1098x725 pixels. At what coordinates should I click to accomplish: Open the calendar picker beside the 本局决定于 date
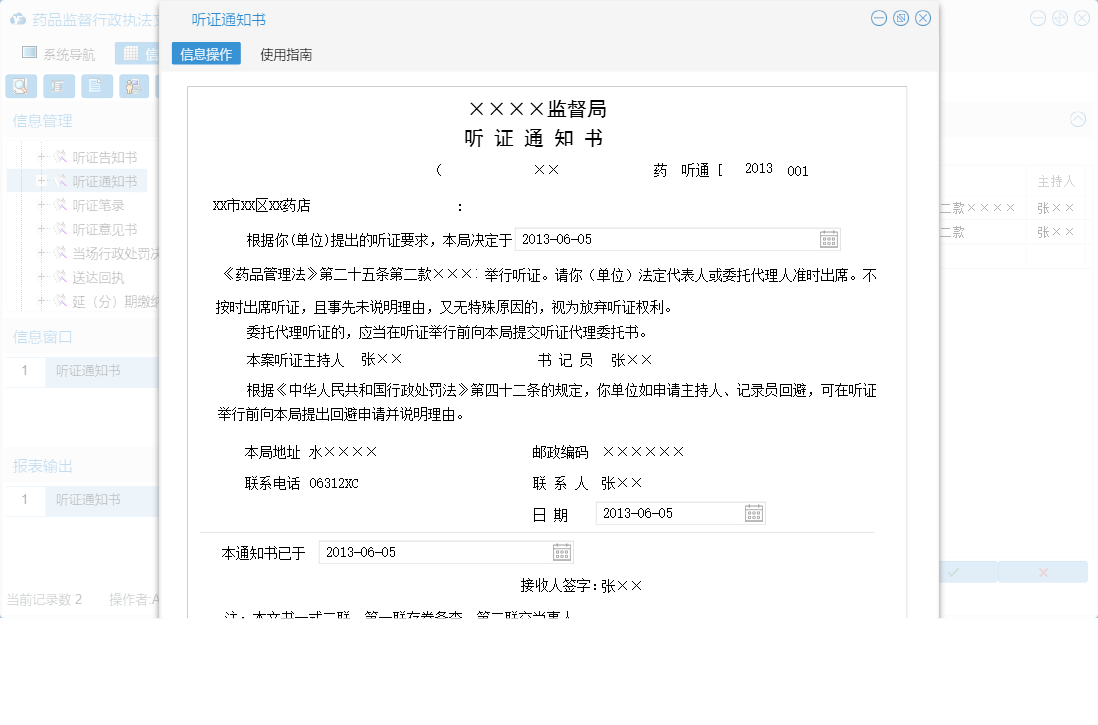829,239
